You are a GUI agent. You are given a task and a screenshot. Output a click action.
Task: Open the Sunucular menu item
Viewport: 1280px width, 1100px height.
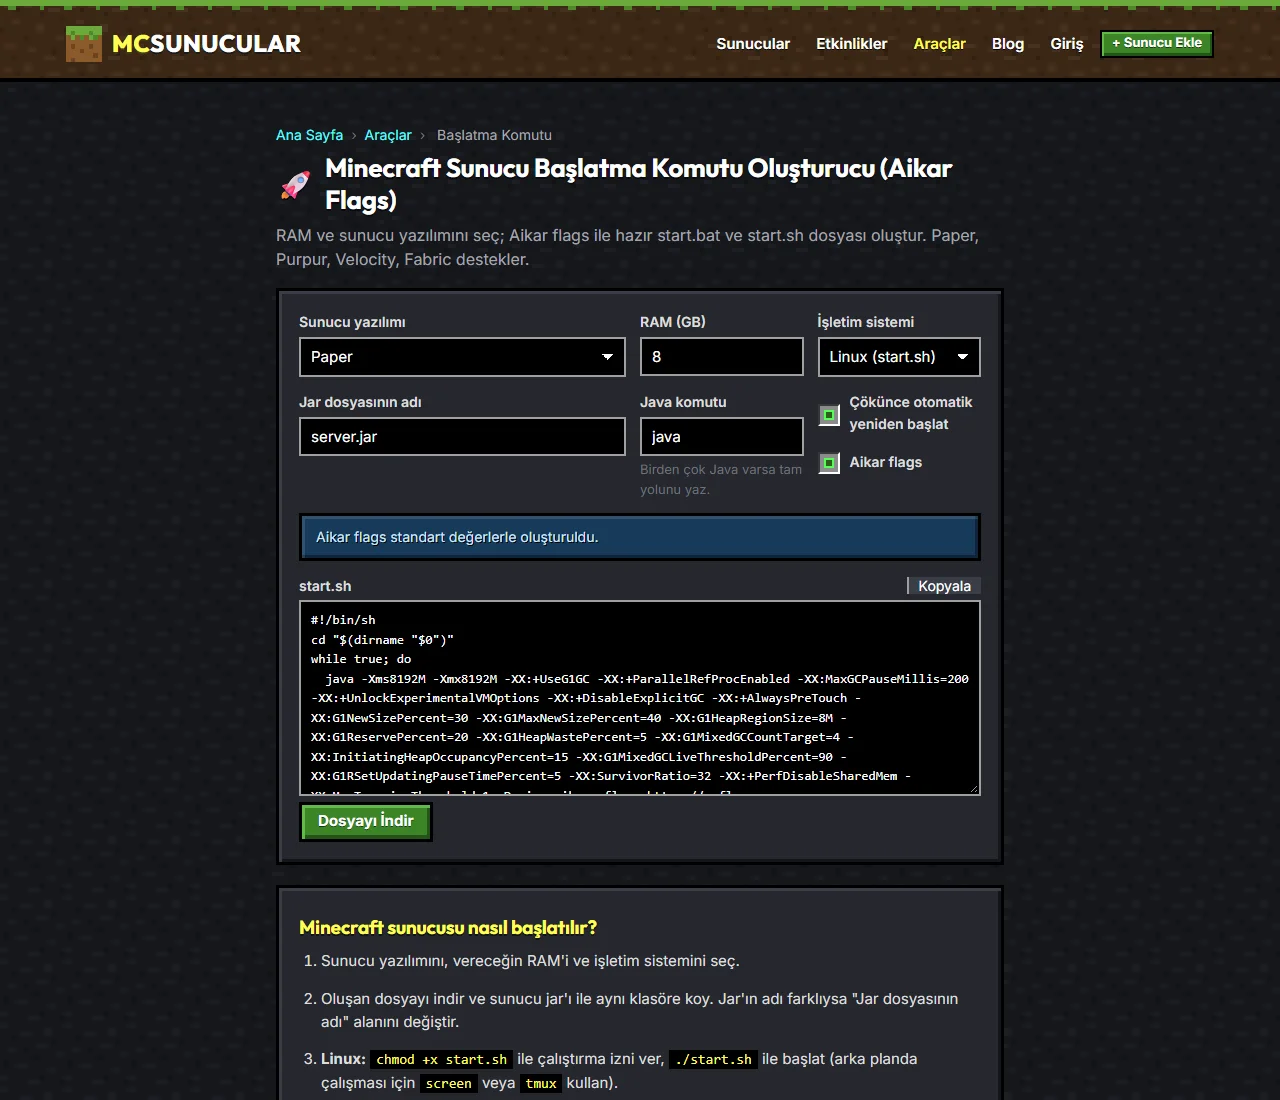[753, 44]
